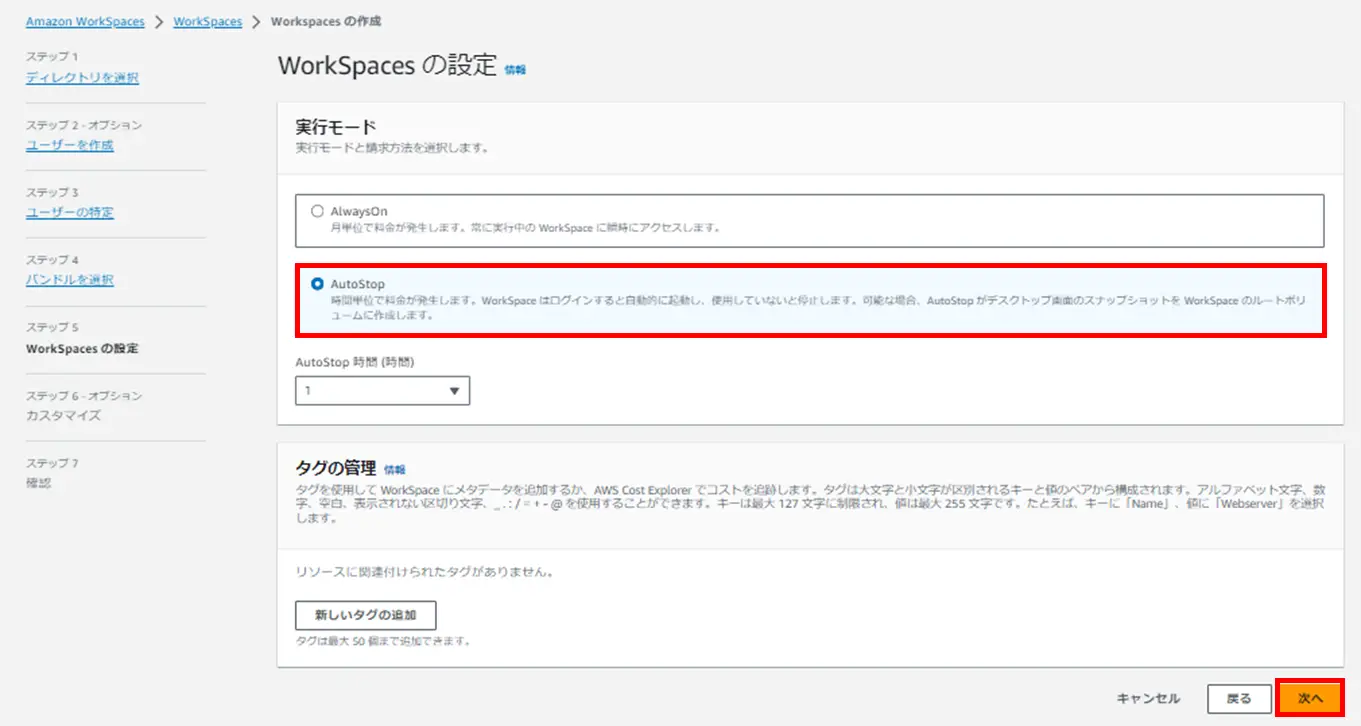Click the current step WorkSpaces の設定 label
1361x726 pixels.
(82, 349)
